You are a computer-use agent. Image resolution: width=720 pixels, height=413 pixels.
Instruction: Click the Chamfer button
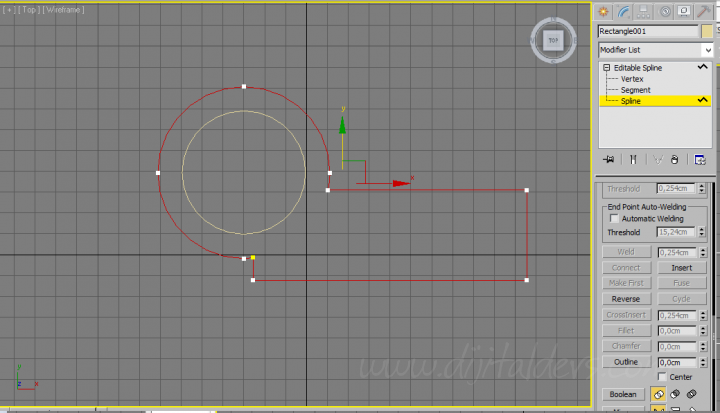coord(626,345)
